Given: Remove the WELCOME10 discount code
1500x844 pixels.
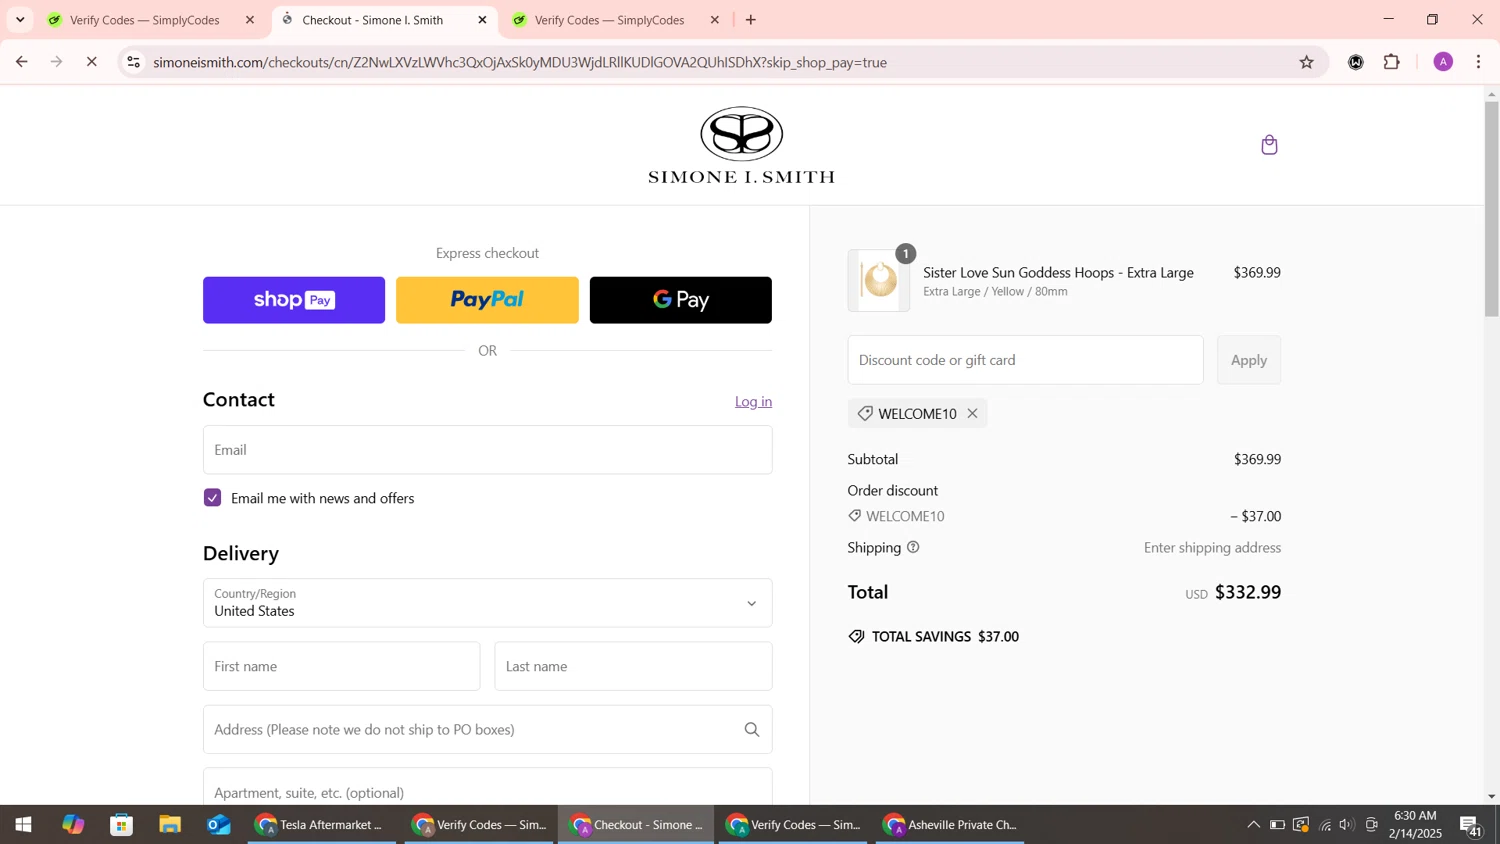Looking at the screenshot, I should [972, 414].
